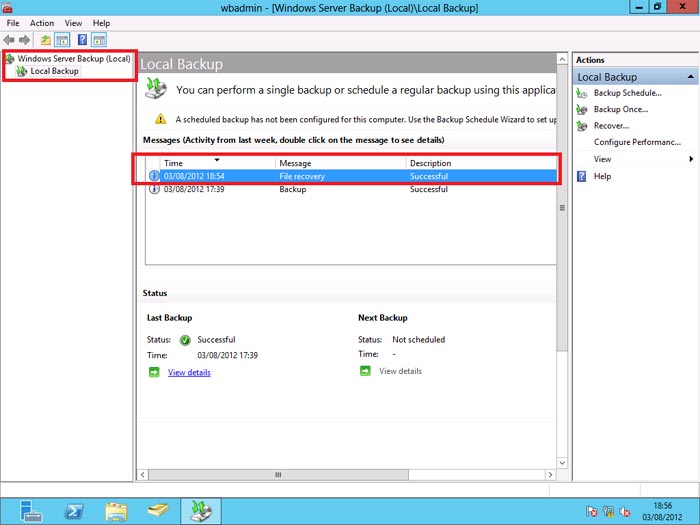
Task: Open Server Manager from the taskbar
Action: (x=31, y=511)
